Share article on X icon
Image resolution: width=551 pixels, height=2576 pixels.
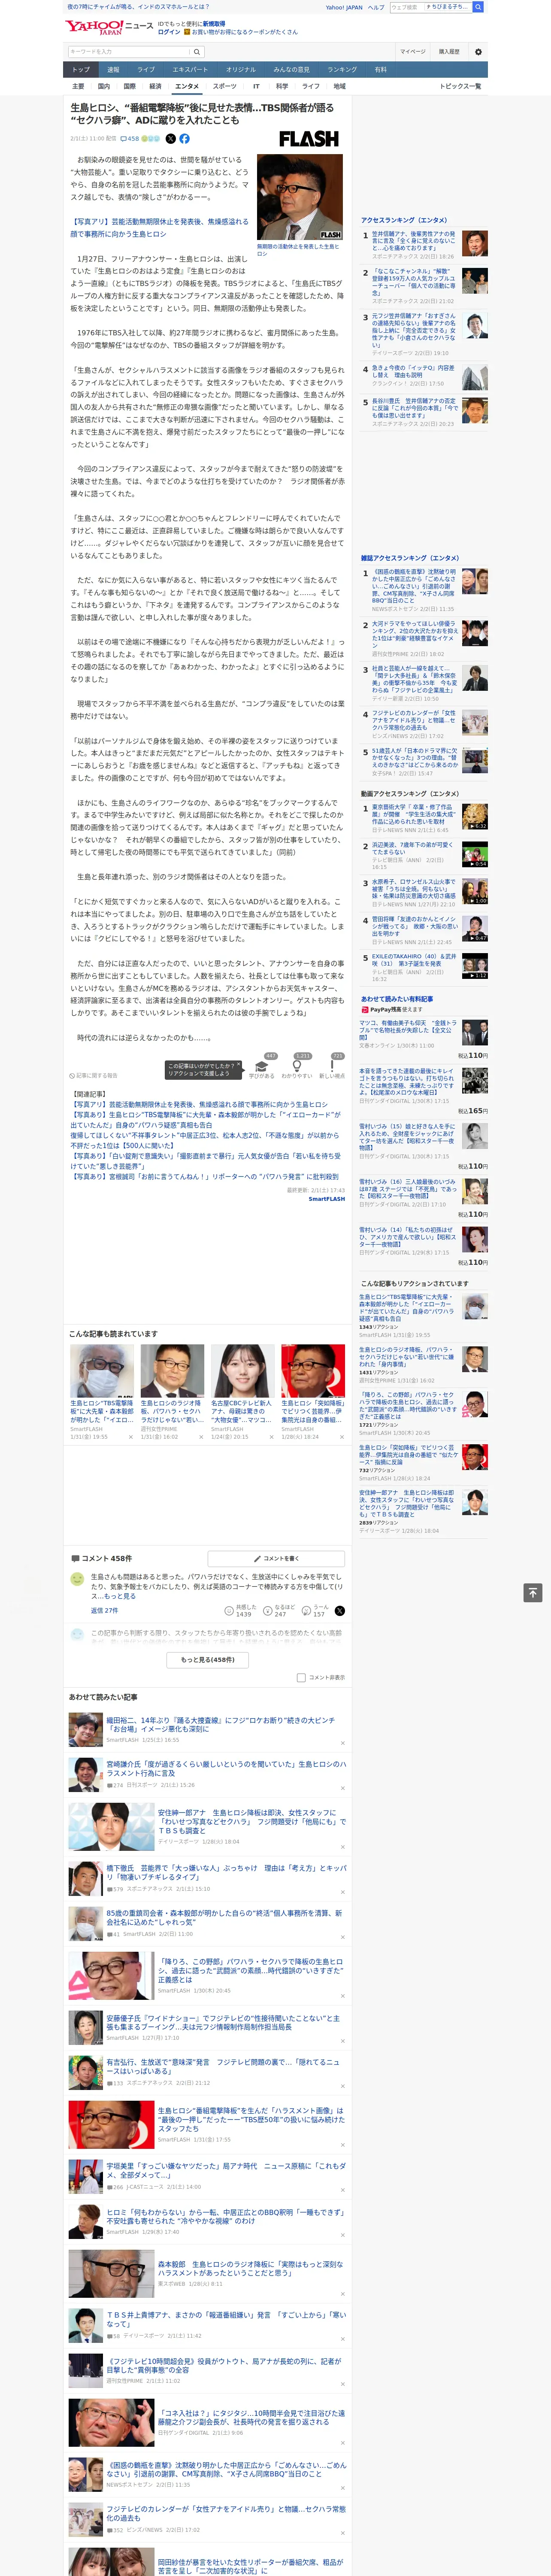pyautogui.click(x=170, y=139)
